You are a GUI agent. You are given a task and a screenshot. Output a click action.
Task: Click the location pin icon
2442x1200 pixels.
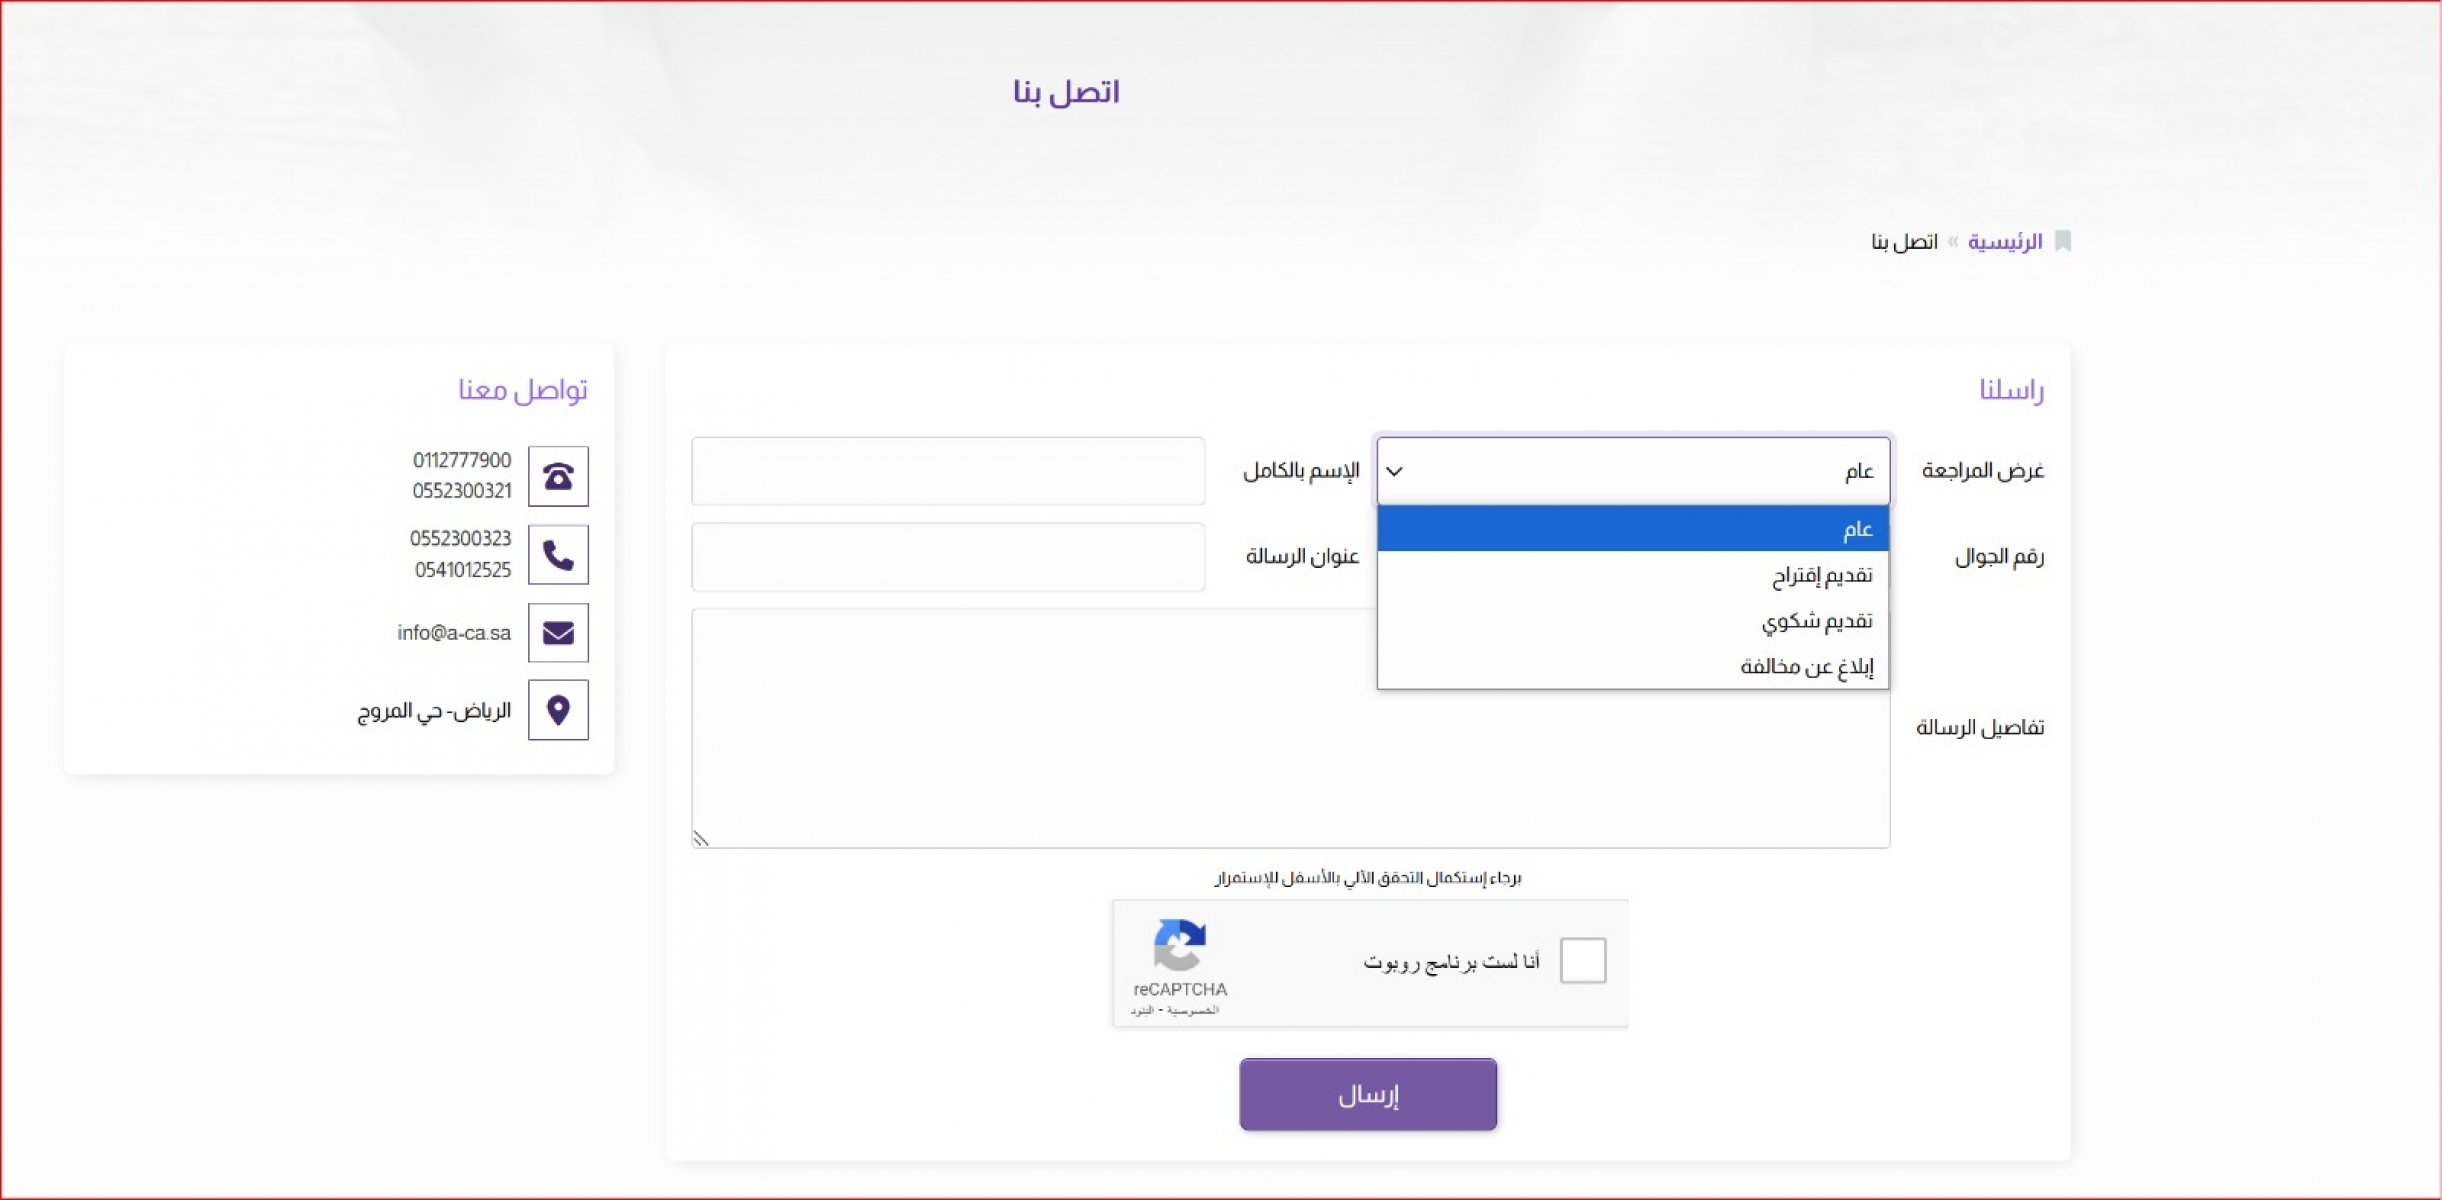pos(558,710)
